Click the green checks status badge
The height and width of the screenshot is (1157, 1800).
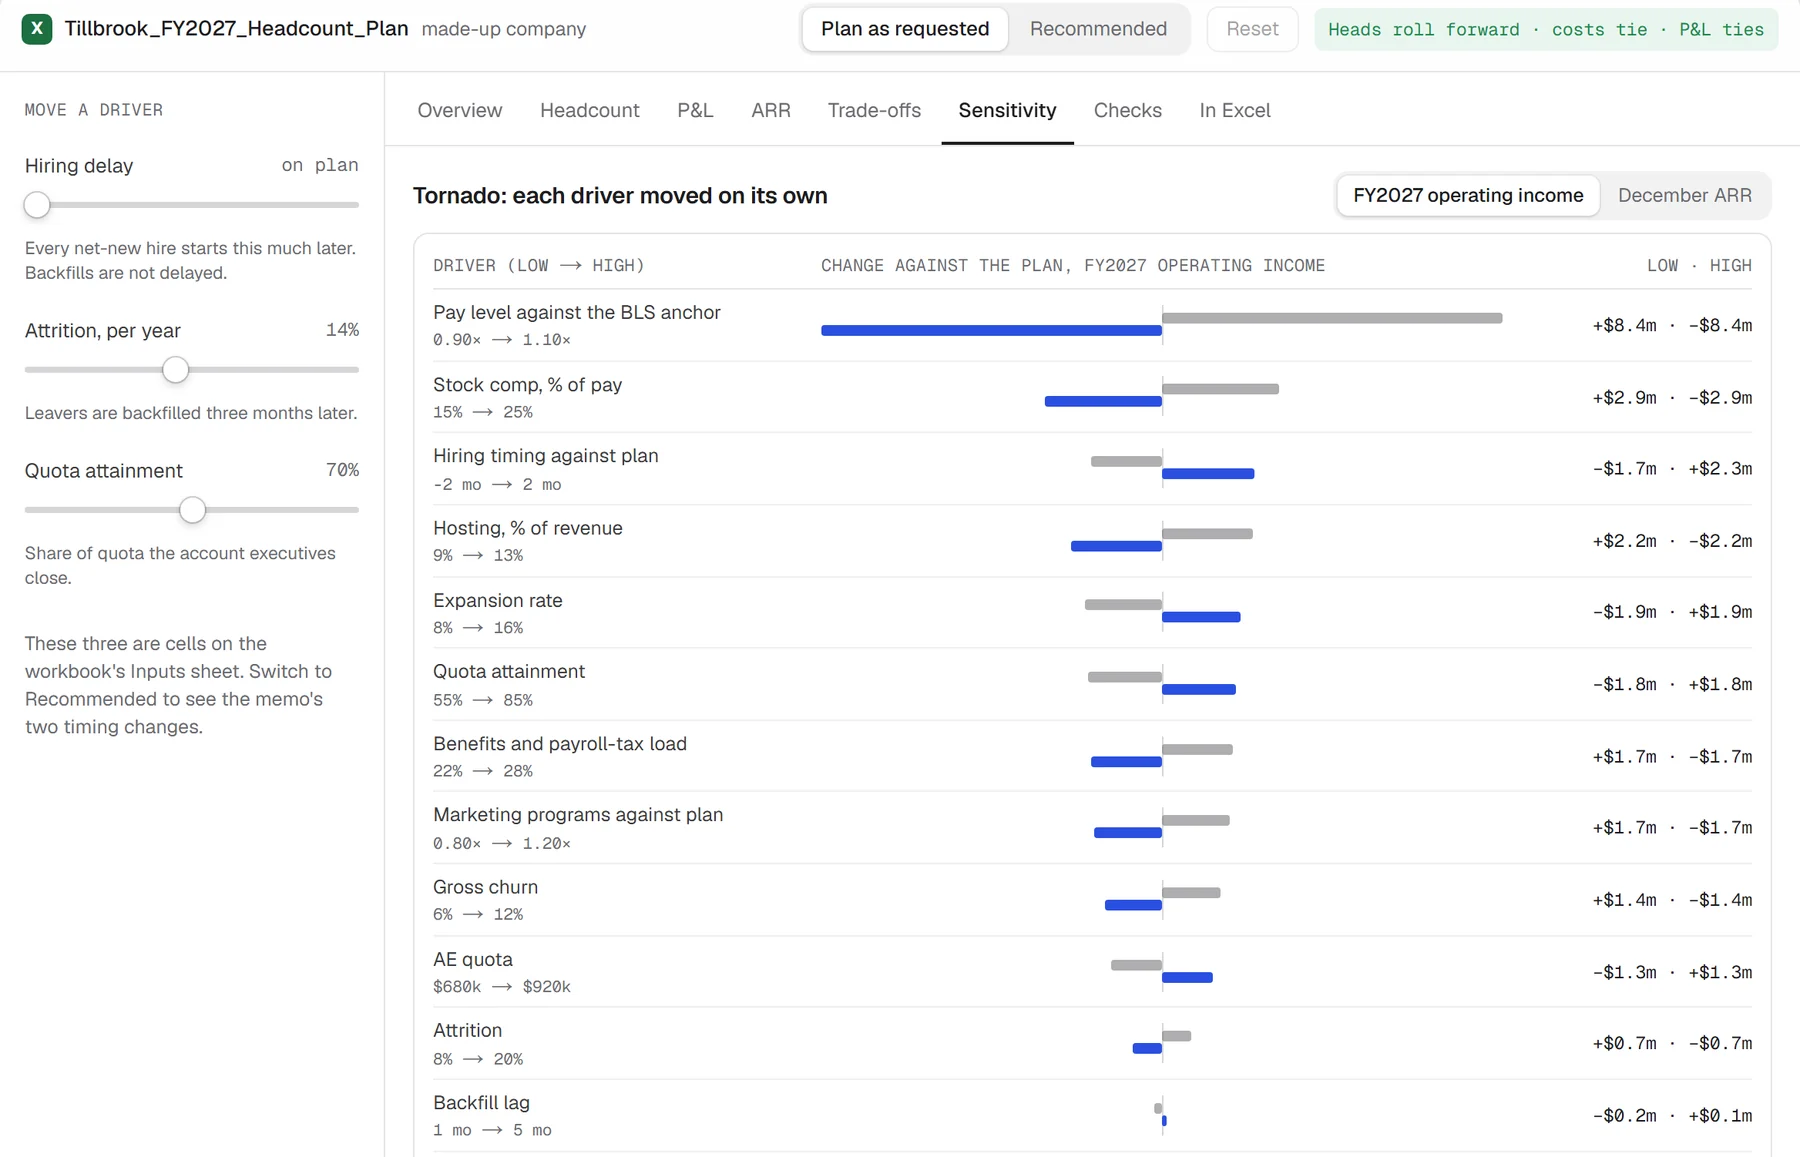[x=1546, y=30]
